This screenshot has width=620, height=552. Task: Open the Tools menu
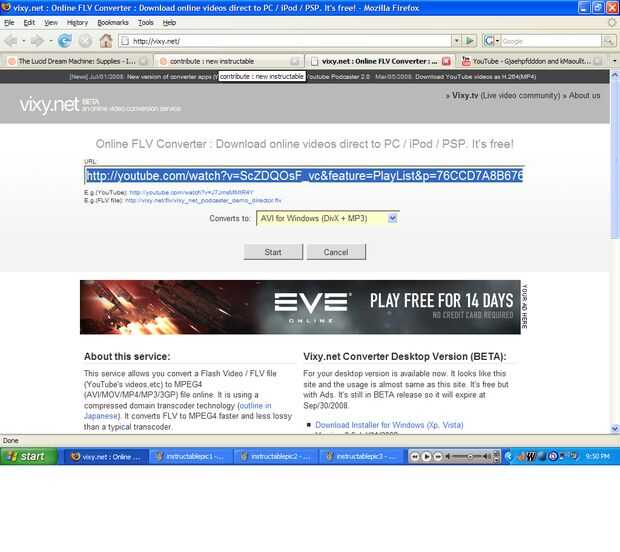[x=146, y=23]
